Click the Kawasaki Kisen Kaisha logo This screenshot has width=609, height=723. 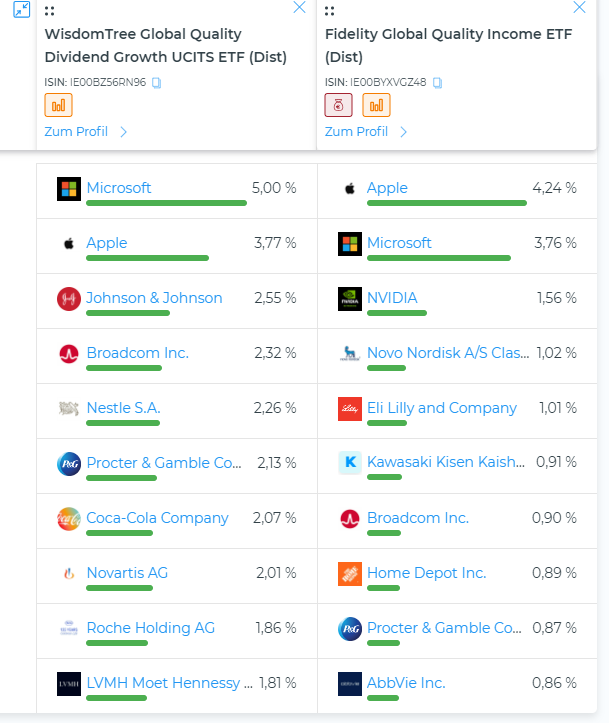[x=349, y=463]
